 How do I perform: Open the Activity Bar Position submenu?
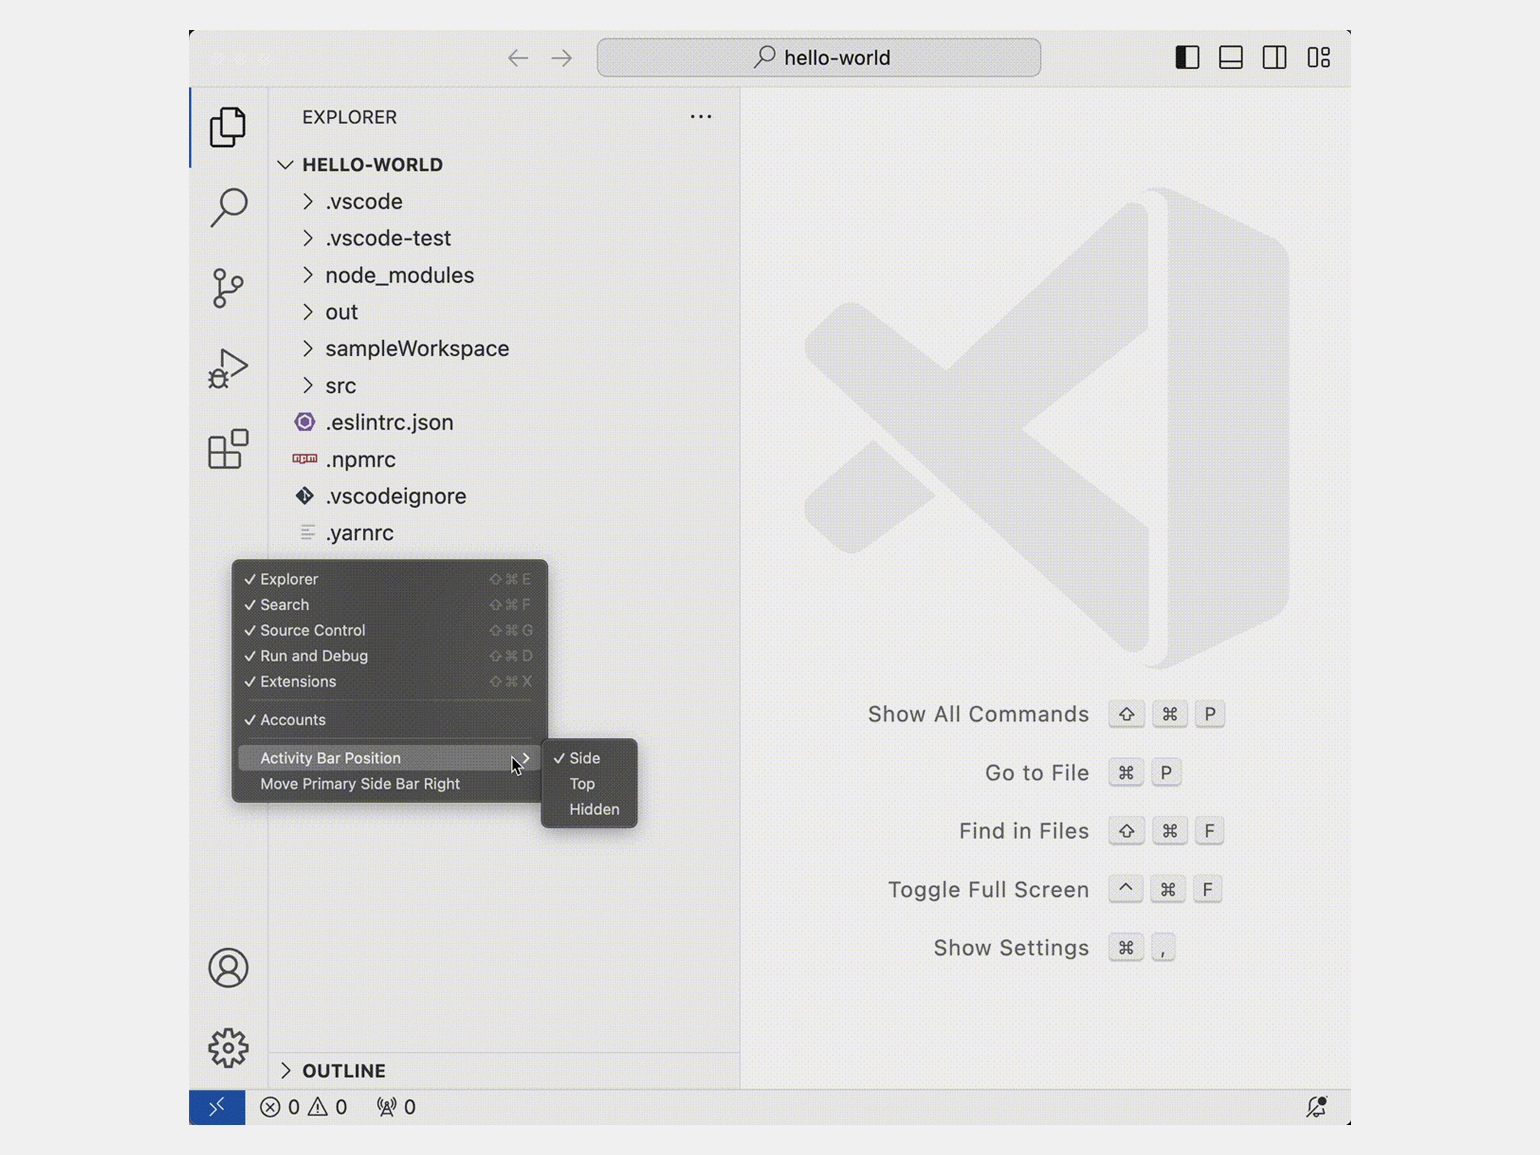[389, 758]
